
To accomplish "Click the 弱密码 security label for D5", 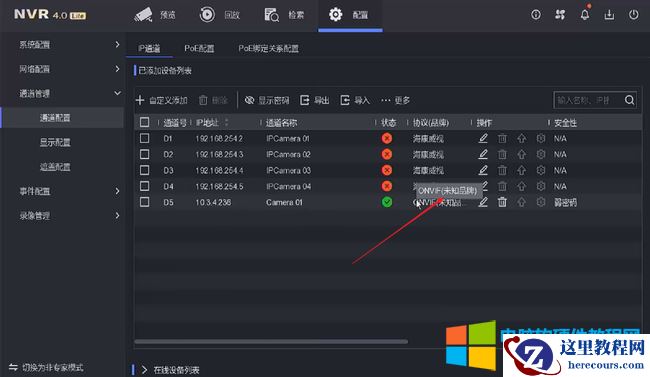I will (565, 202).
